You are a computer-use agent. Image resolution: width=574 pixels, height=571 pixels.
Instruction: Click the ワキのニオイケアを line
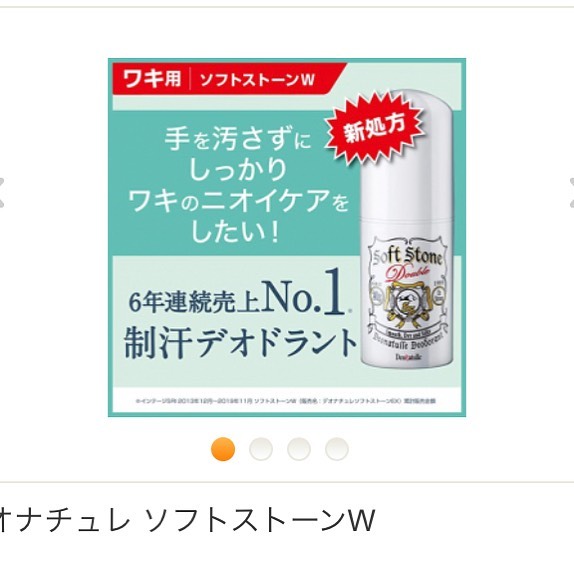click(x=239, y=201)
